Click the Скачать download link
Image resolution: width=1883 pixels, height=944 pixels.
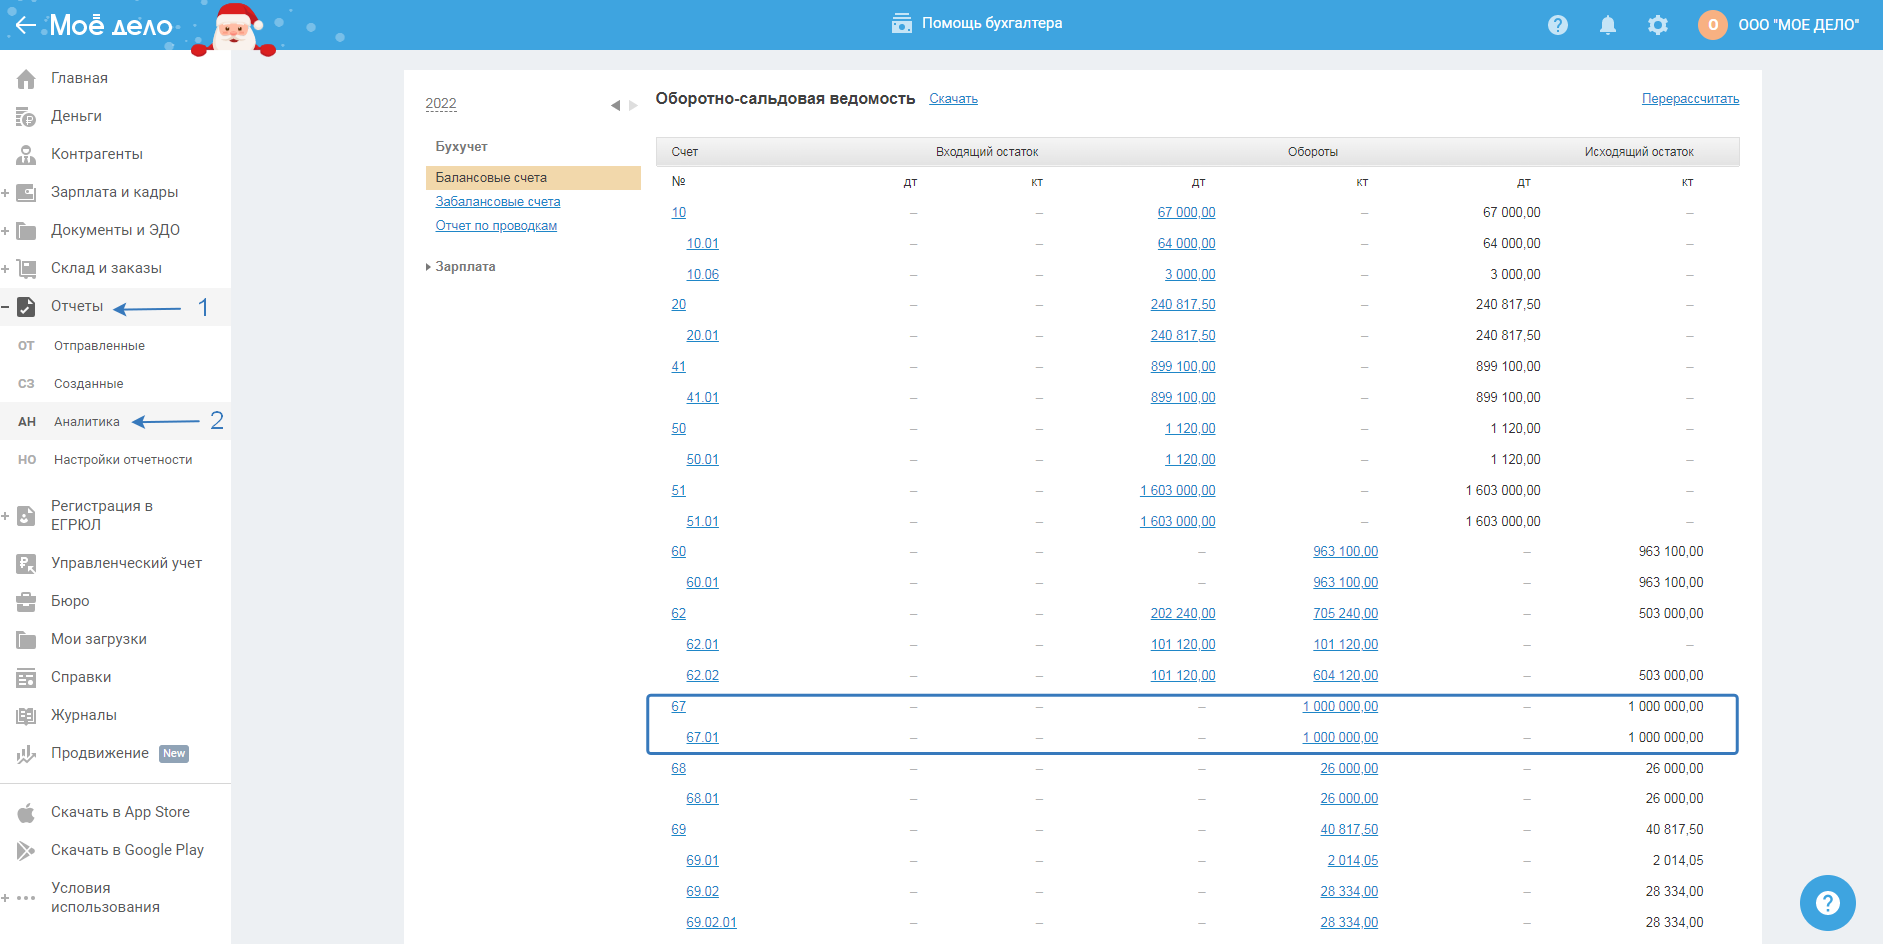(x=953, y=99)
